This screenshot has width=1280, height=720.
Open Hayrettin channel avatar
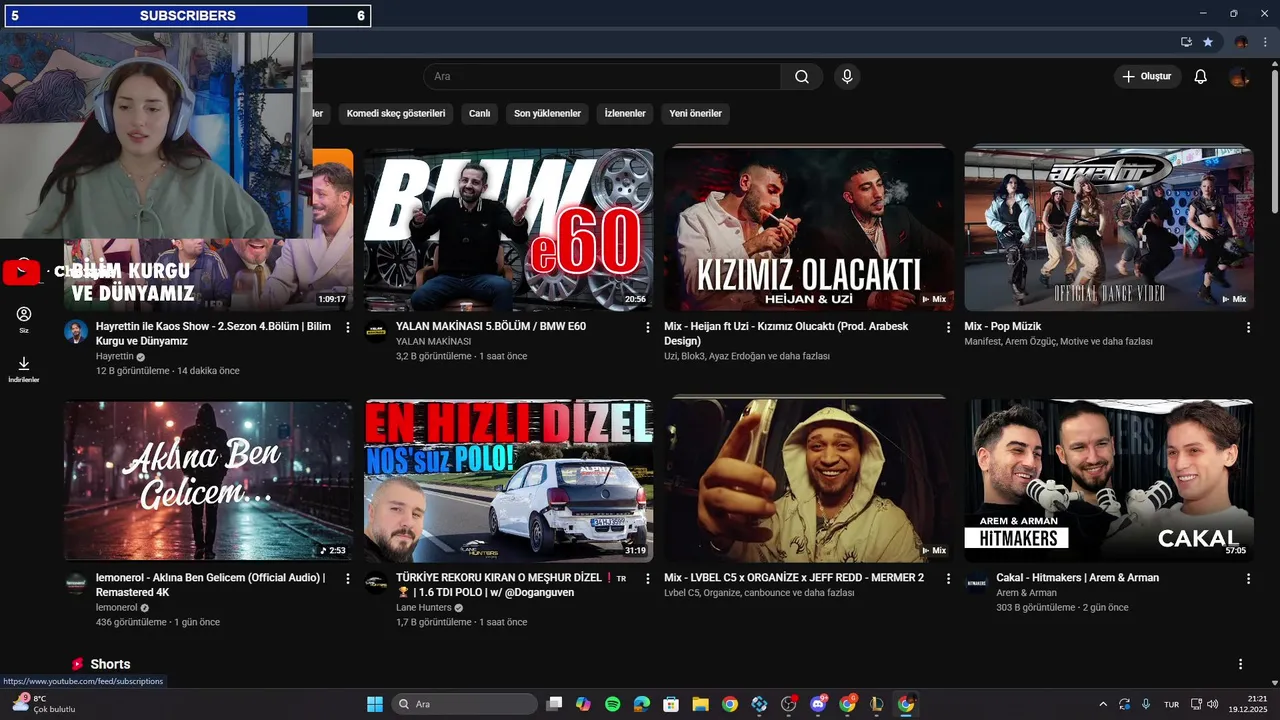tap(76, 331)
